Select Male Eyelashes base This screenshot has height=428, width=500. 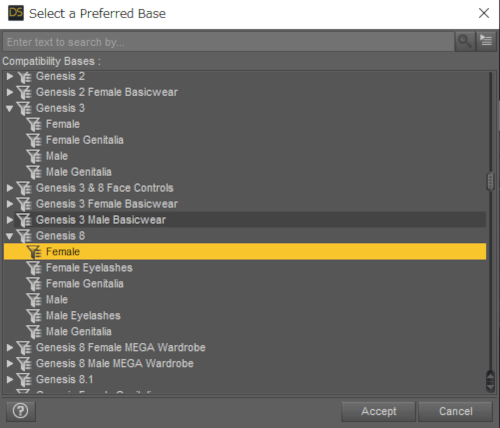(83, 316)
